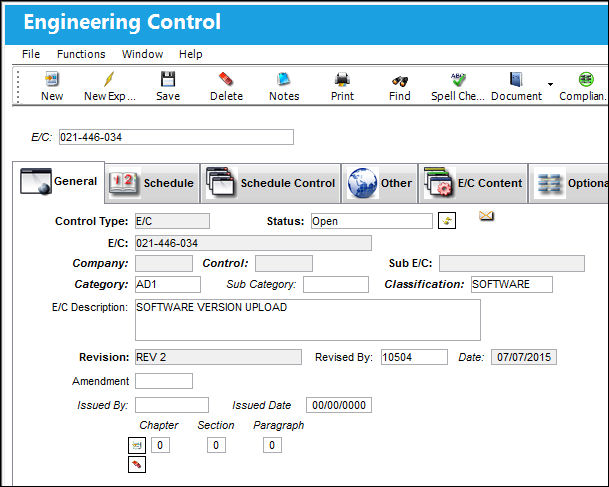Click the eraser icon below chapter button
609x487 pixels.
pos(137,464)
